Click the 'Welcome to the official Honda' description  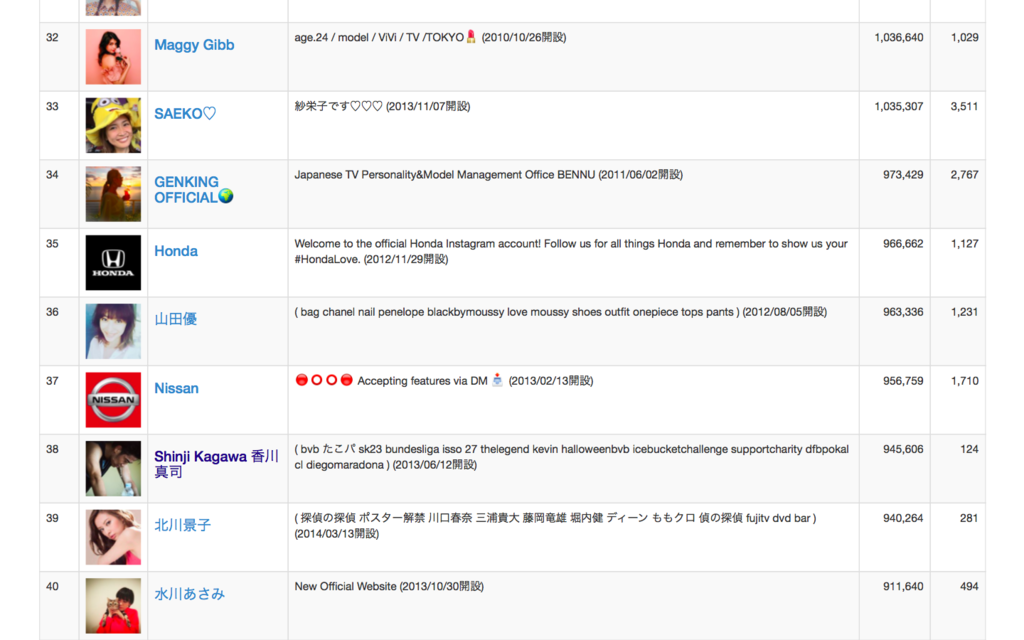tap(571, 251)
